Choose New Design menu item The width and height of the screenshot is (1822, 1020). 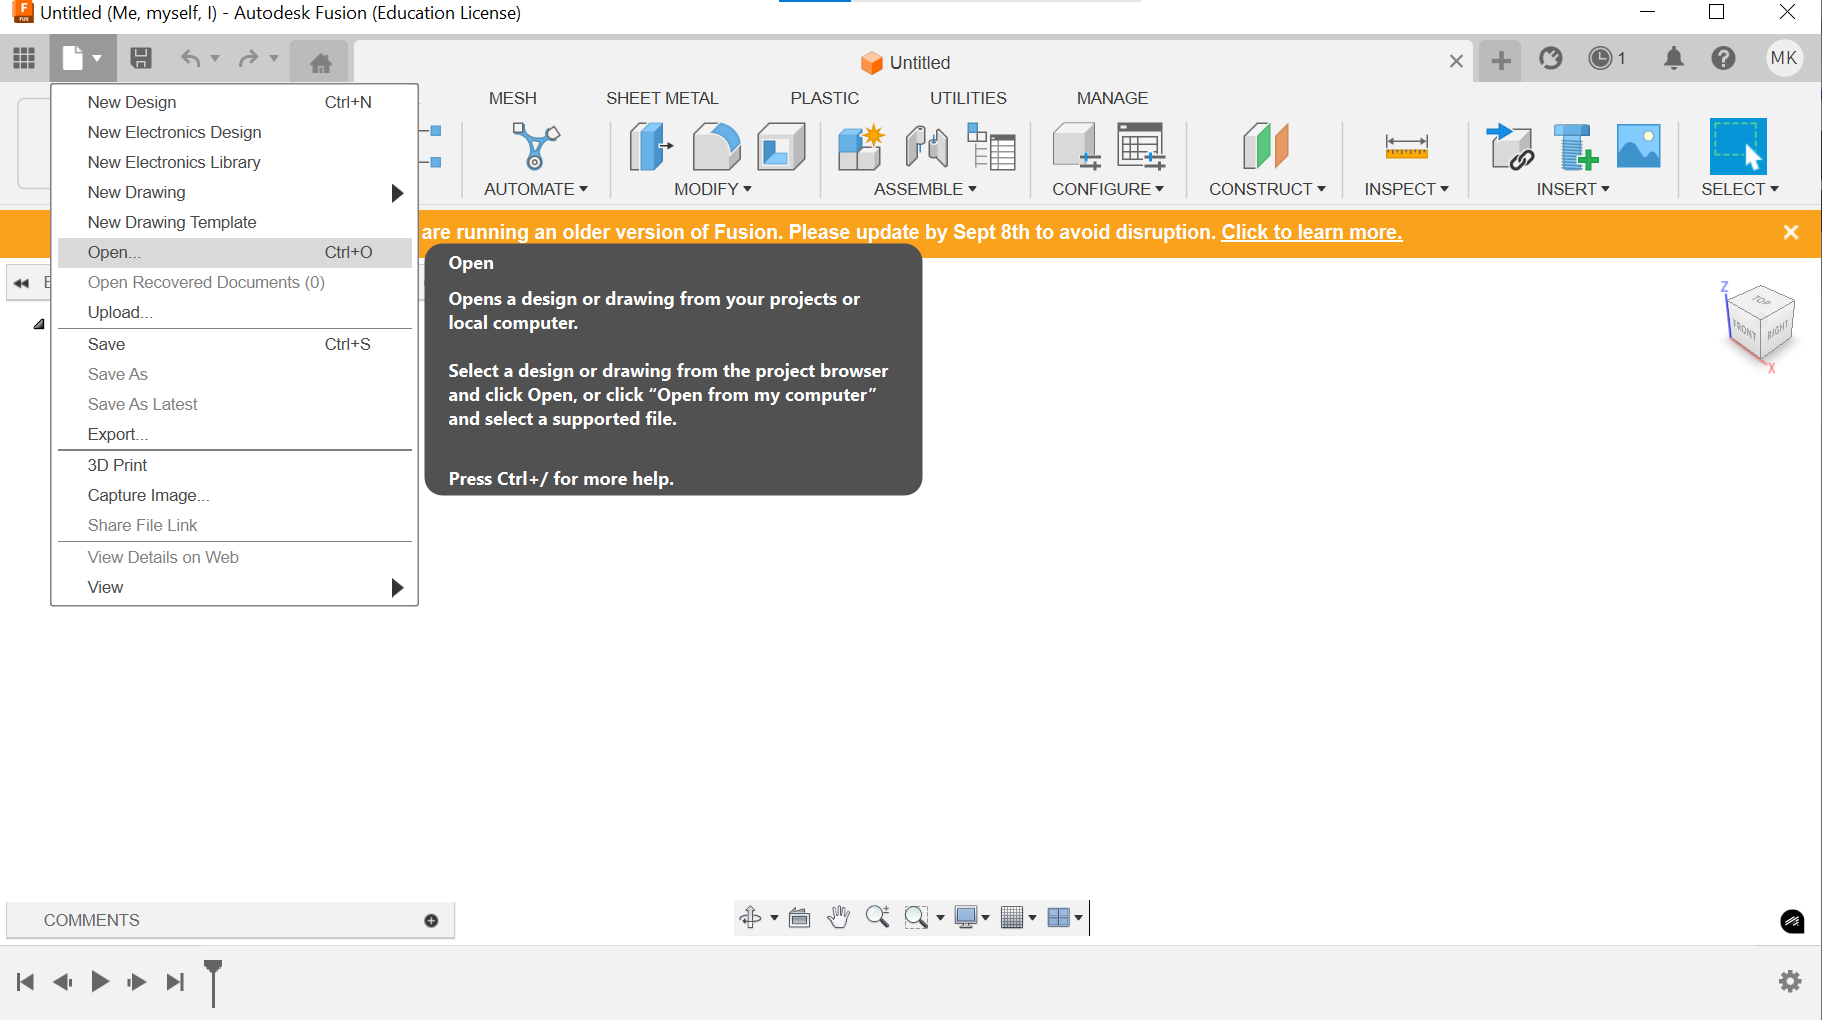tap(235, 102)
